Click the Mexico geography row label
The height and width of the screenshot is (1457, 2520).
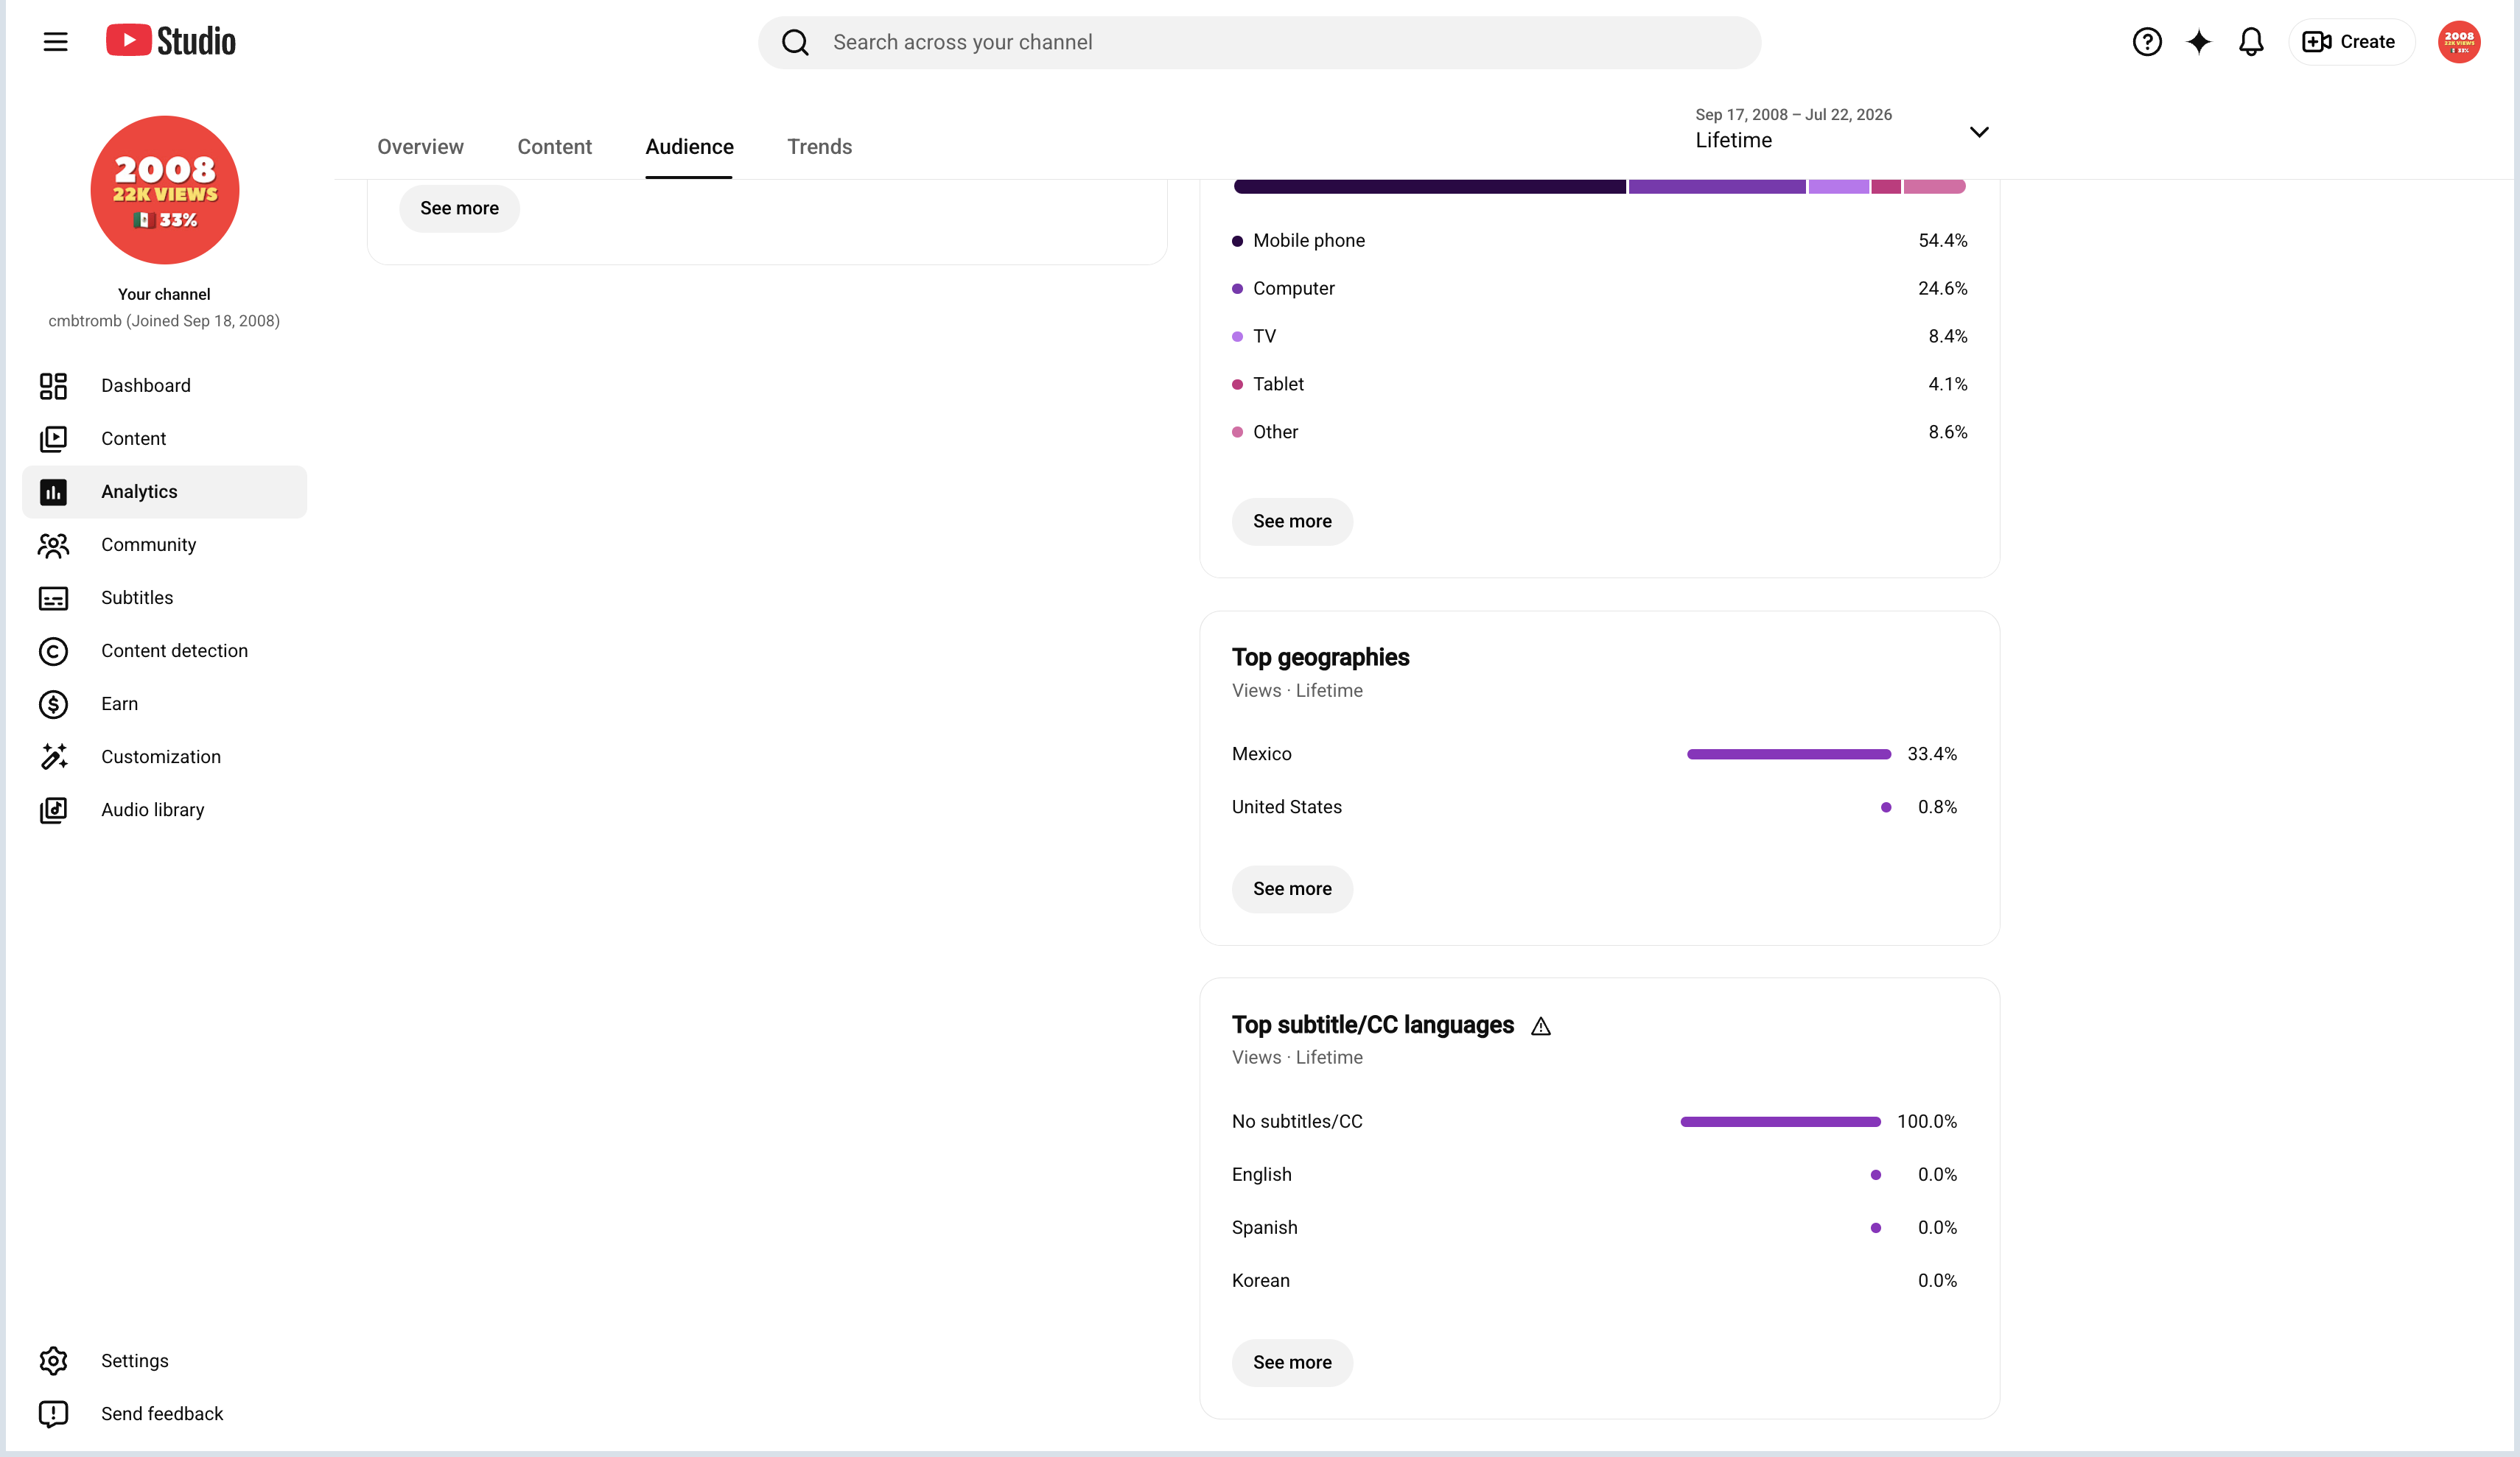click(1262, 754)
